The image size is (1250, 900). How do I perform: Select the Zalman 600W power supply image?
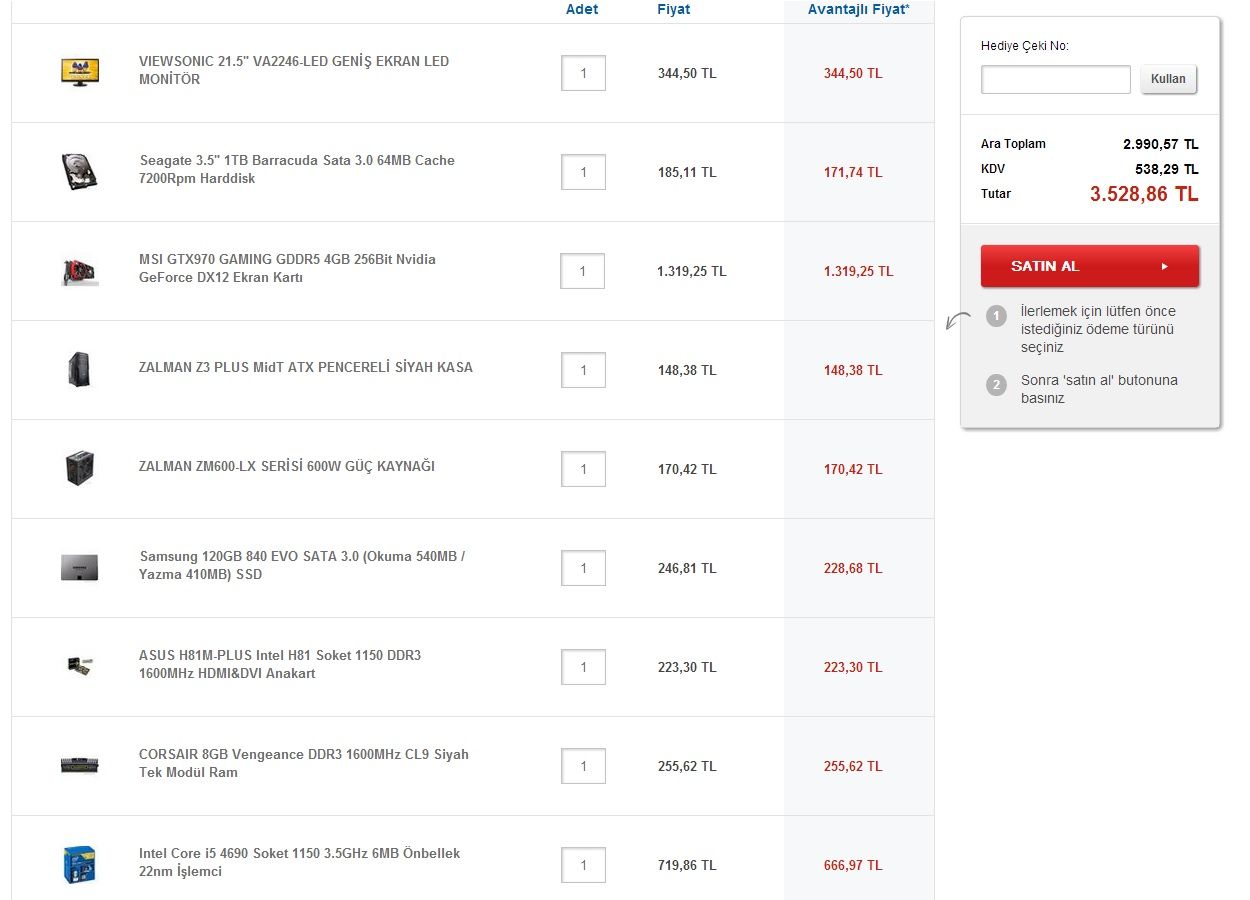tap(79, 469)
